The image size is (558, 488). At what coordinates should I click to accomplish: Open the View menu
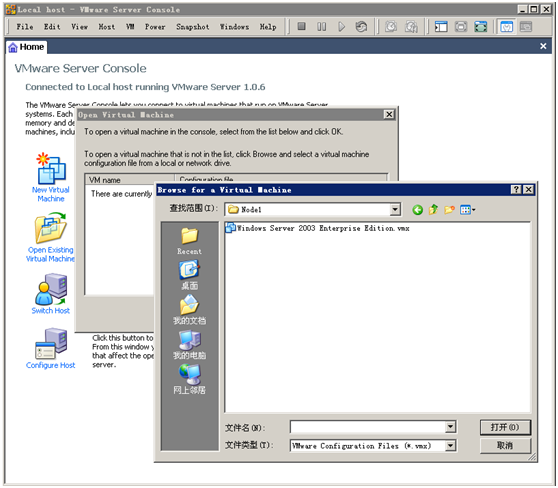(79, 27)
